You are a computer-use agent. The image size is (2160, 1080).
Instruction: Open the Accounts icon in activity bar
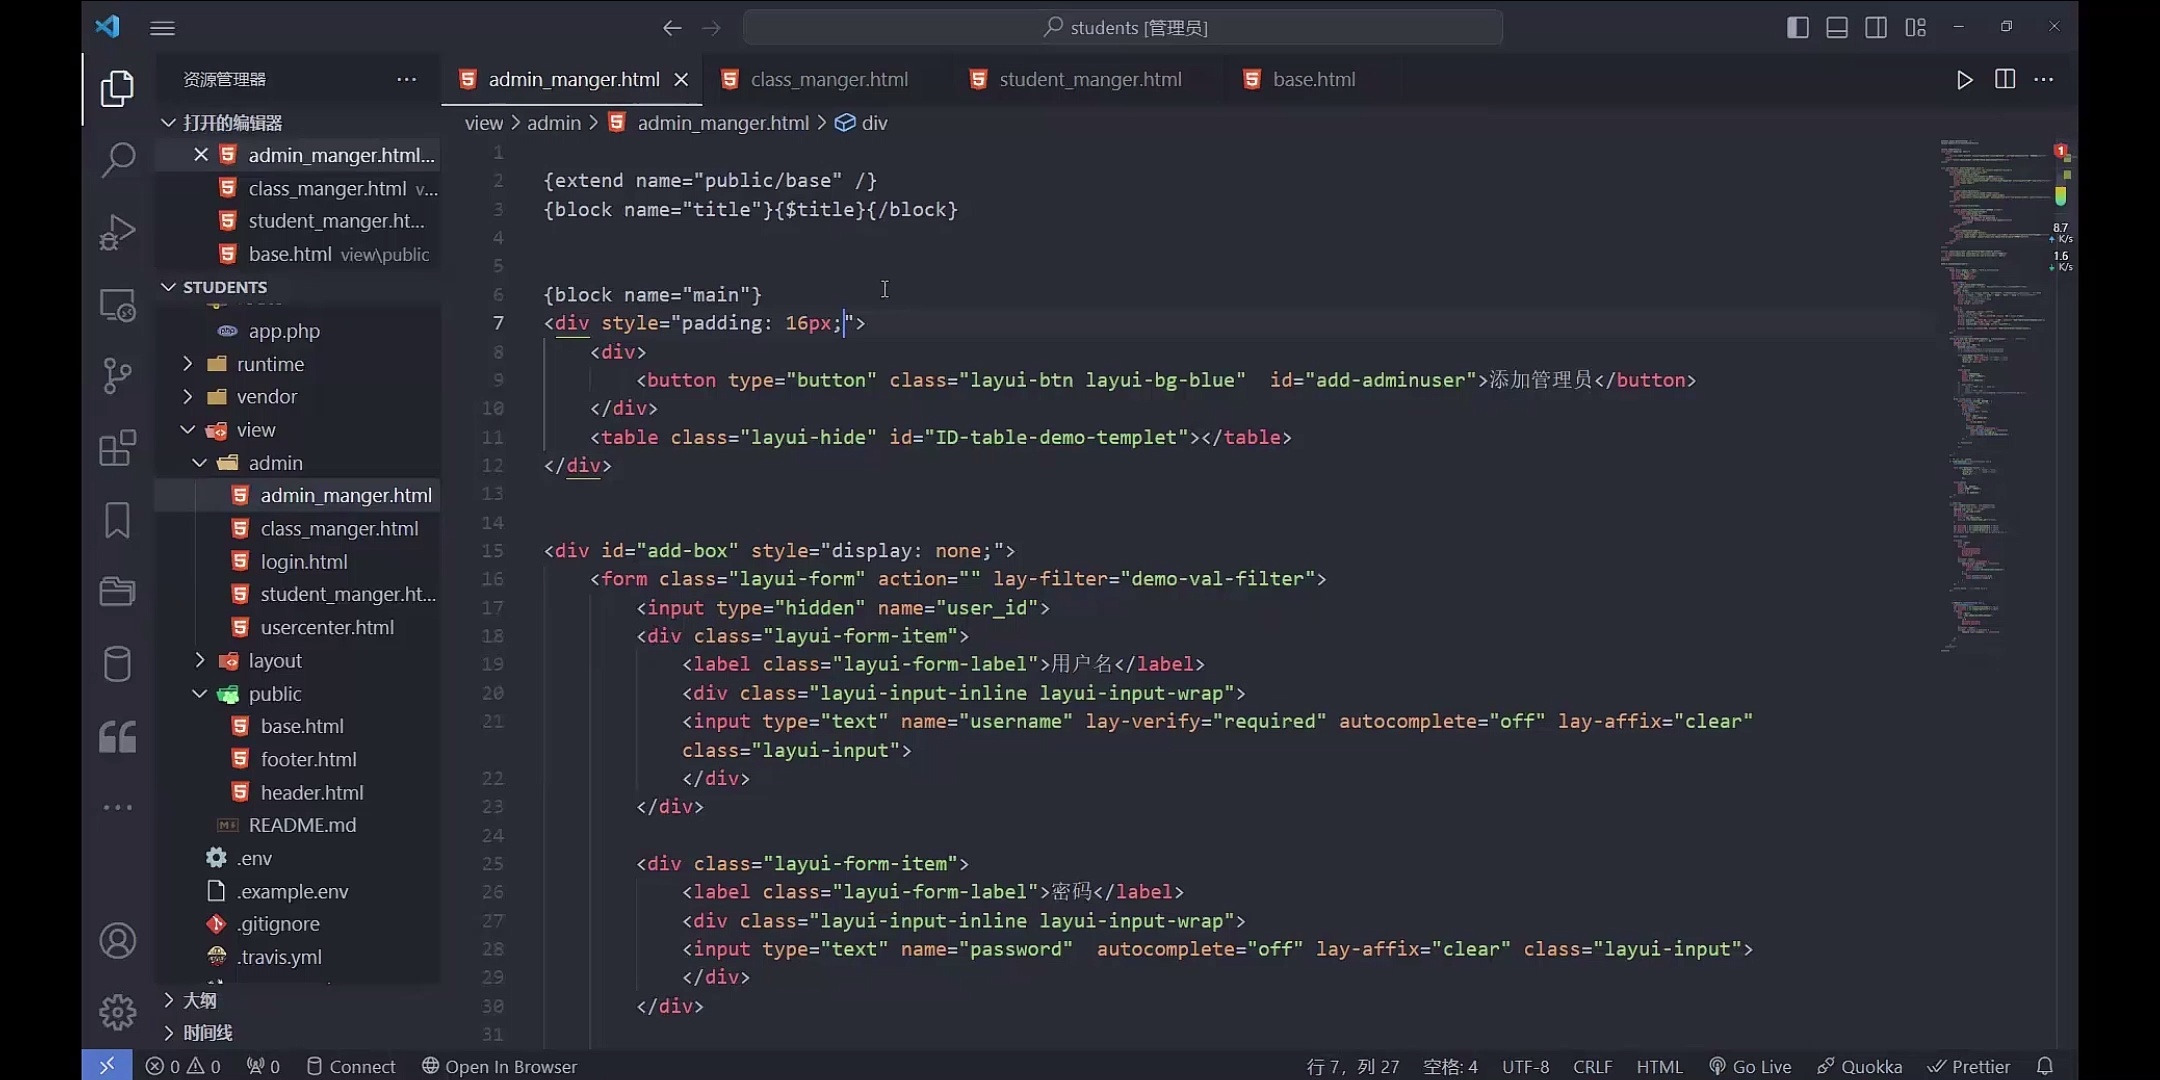click(117, 940)
